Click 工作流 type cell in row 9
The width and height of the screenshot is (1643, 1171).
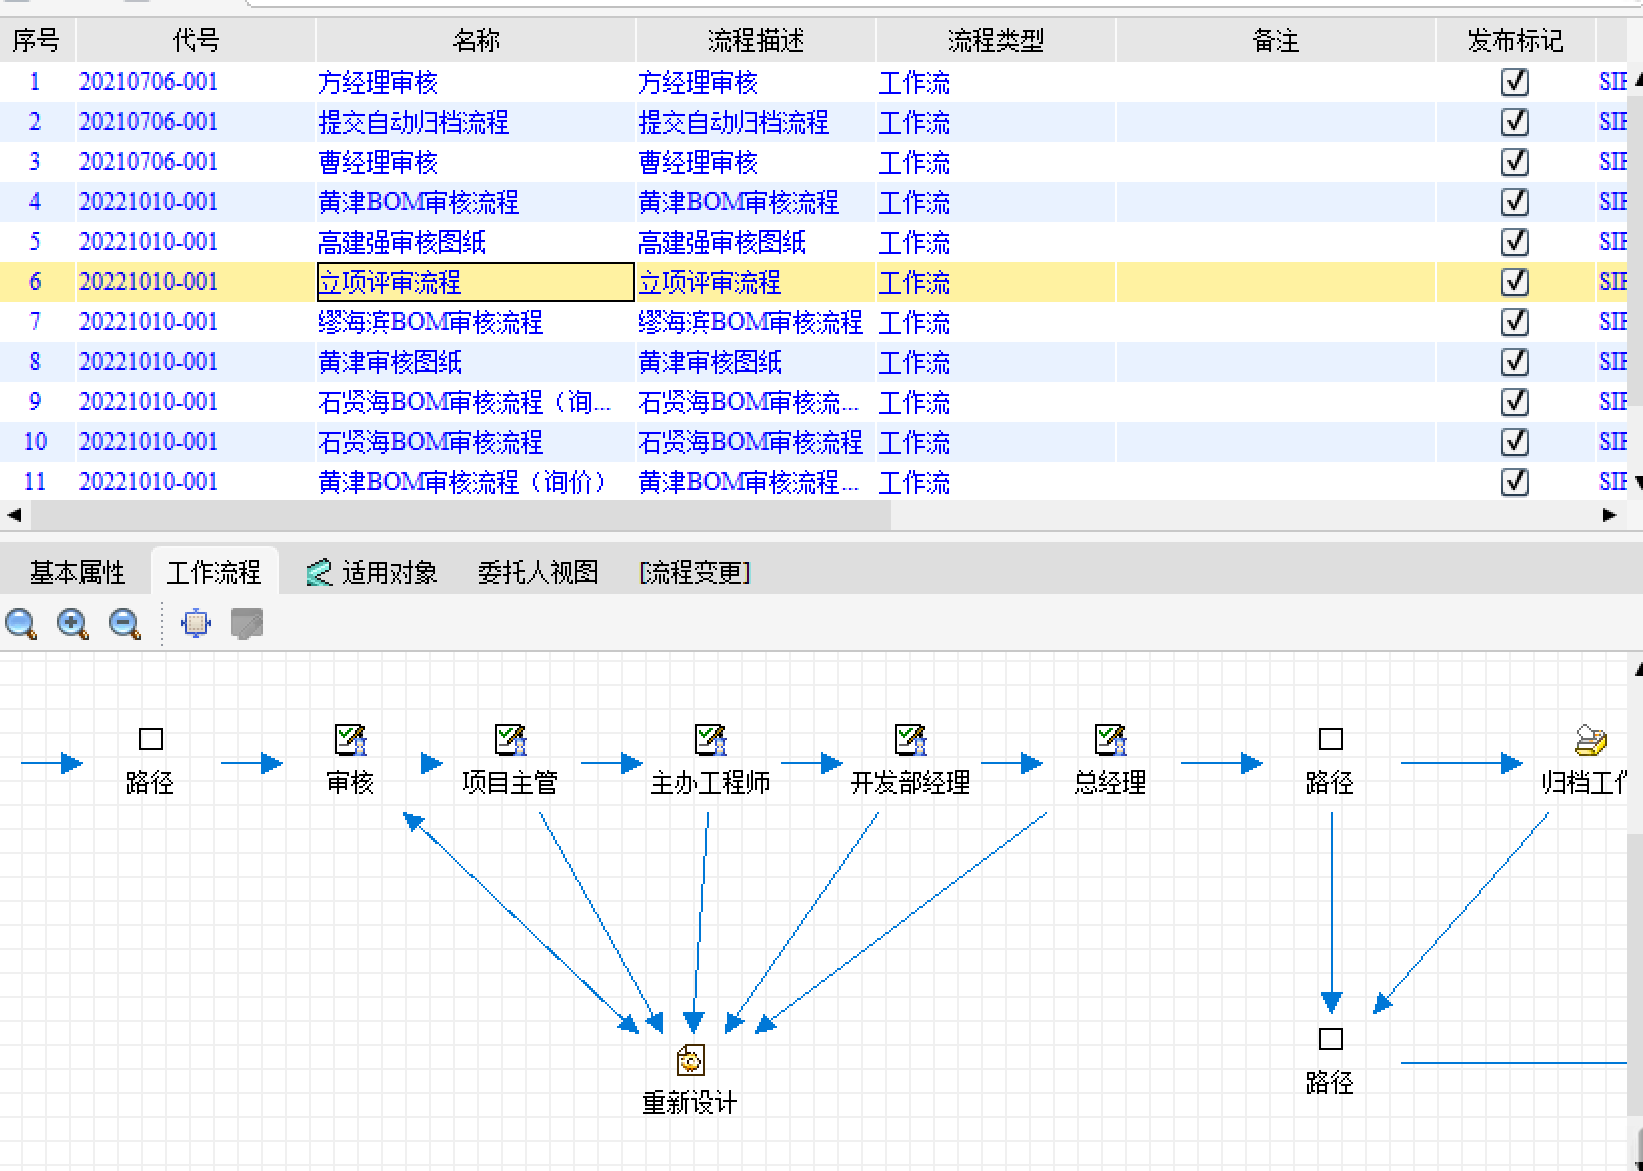coord(996,402)
